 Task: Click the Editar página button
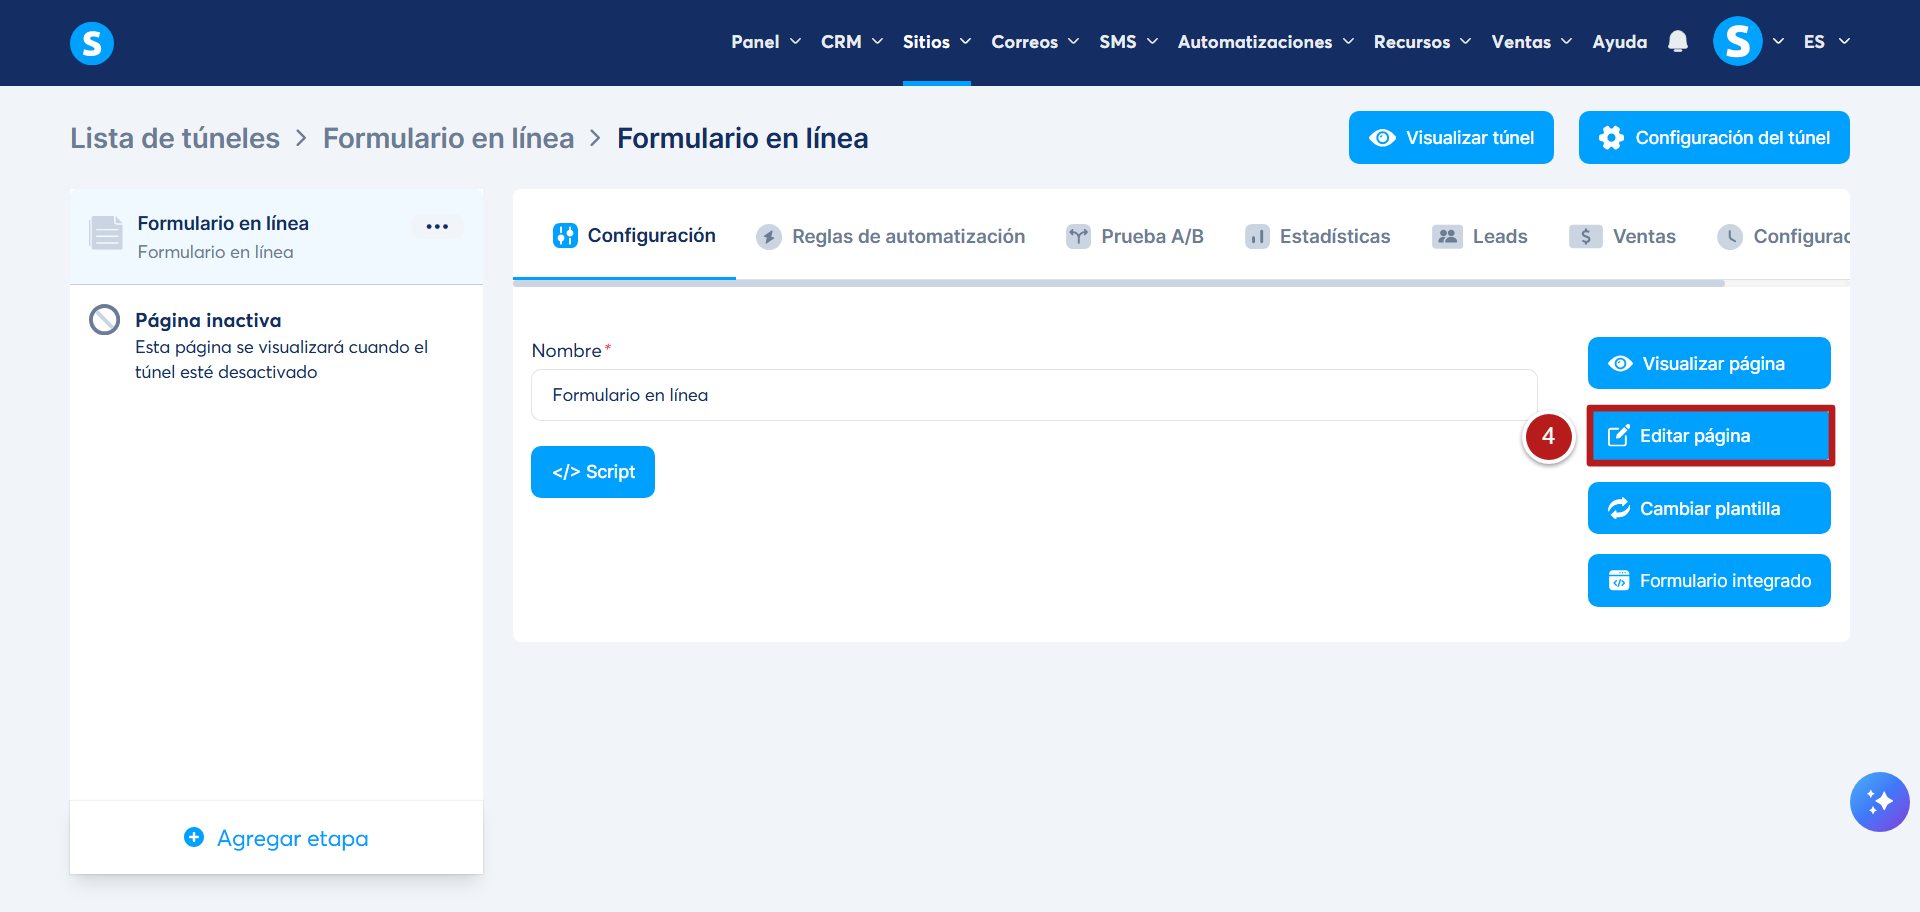tap(1710, 436)
